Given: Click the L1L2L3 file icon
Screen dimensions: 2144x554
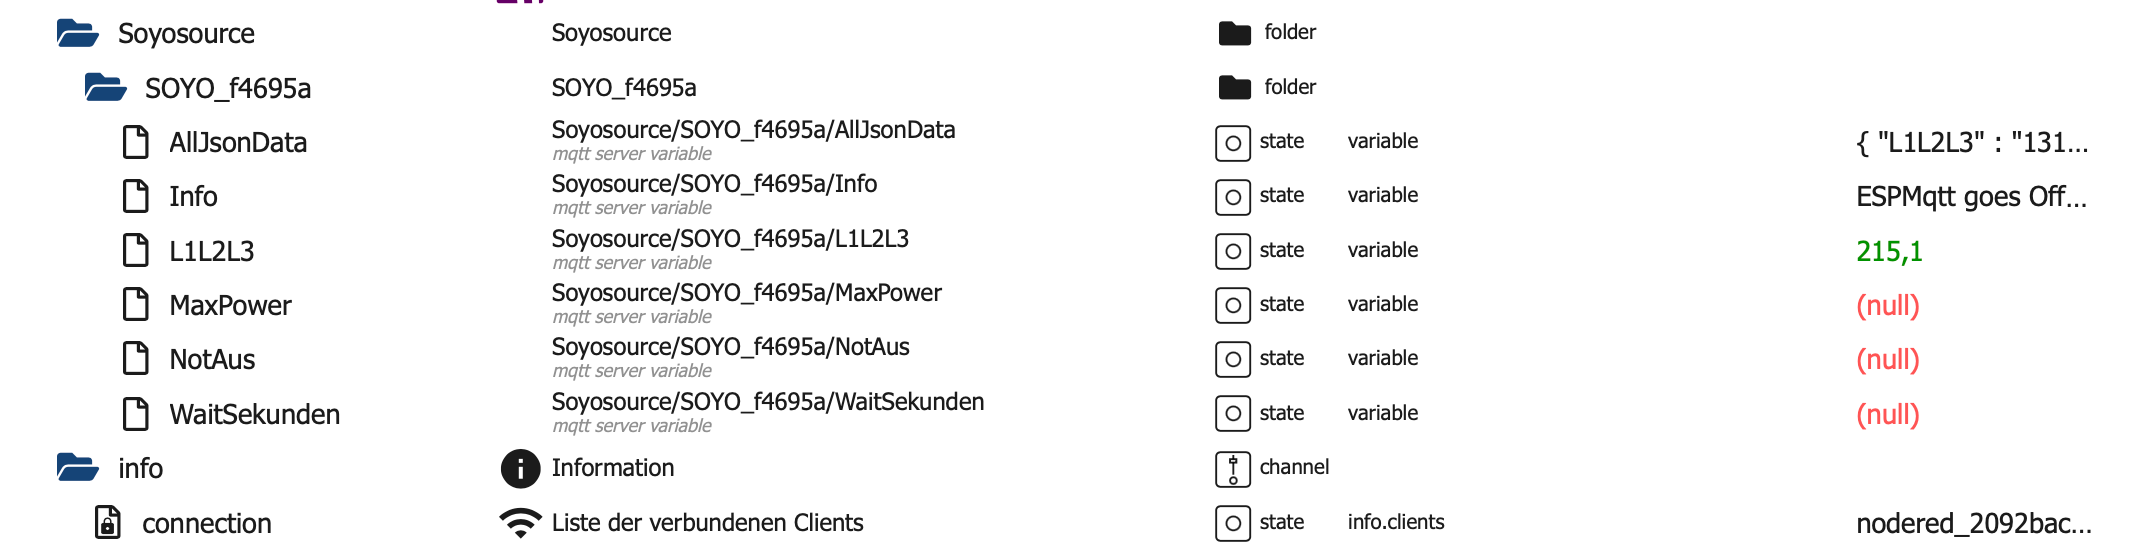Looking at the screenshot, I should point(135,251).
